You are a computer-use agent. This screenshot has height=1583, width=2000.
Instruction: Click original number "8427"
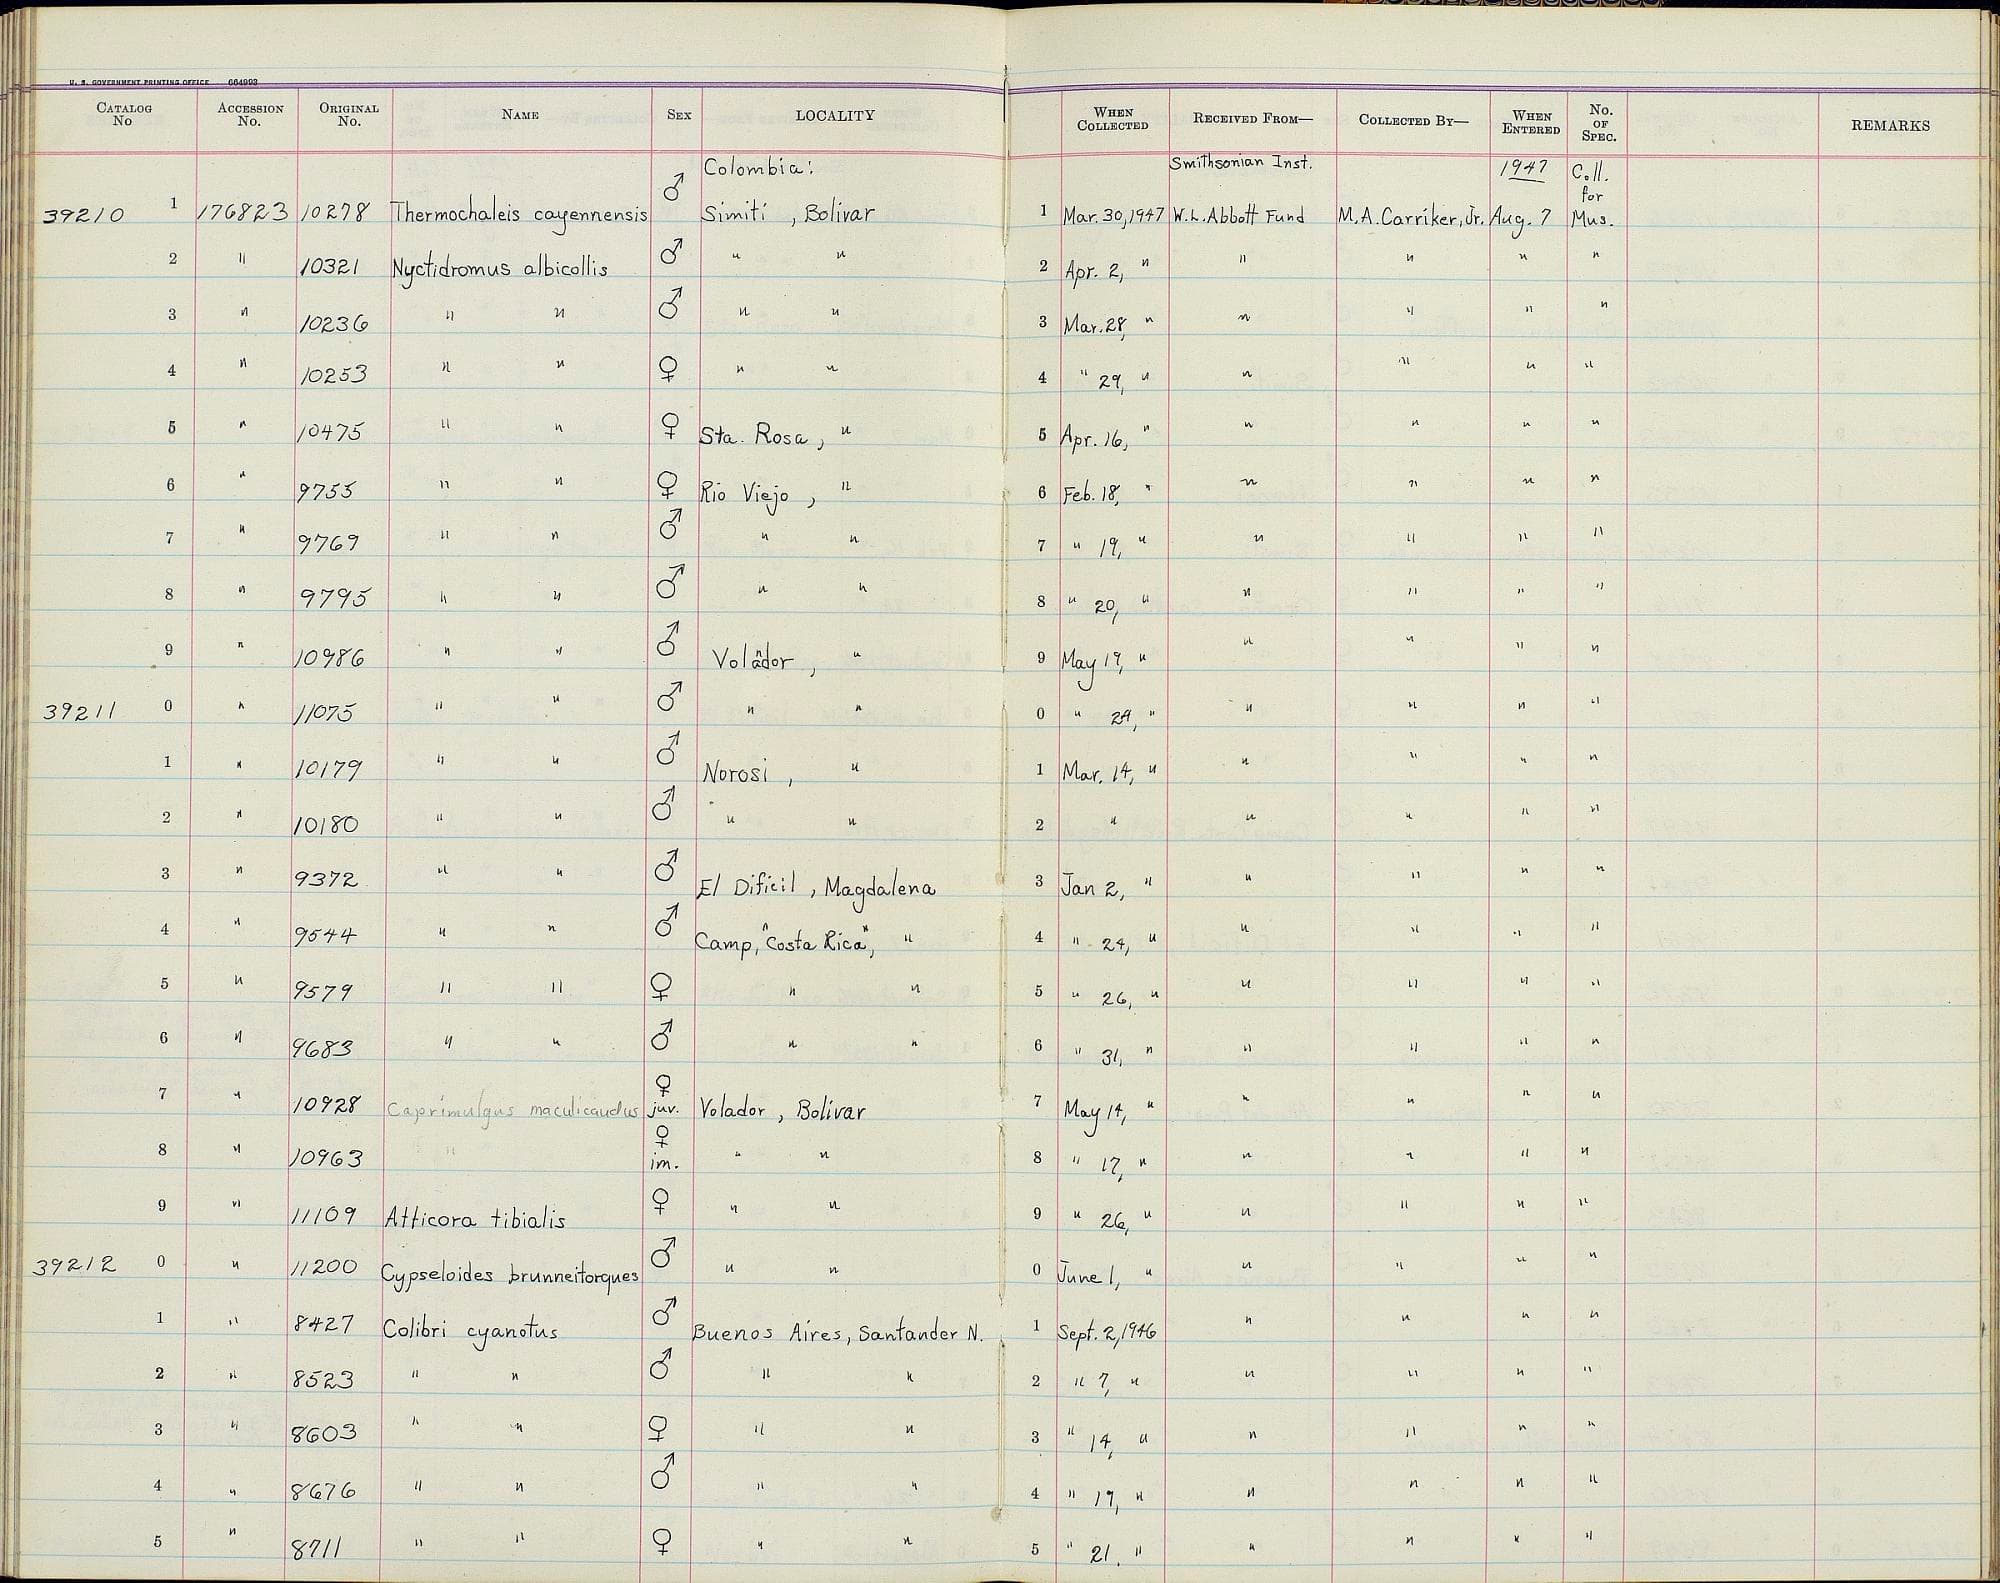coord(324,1323)
